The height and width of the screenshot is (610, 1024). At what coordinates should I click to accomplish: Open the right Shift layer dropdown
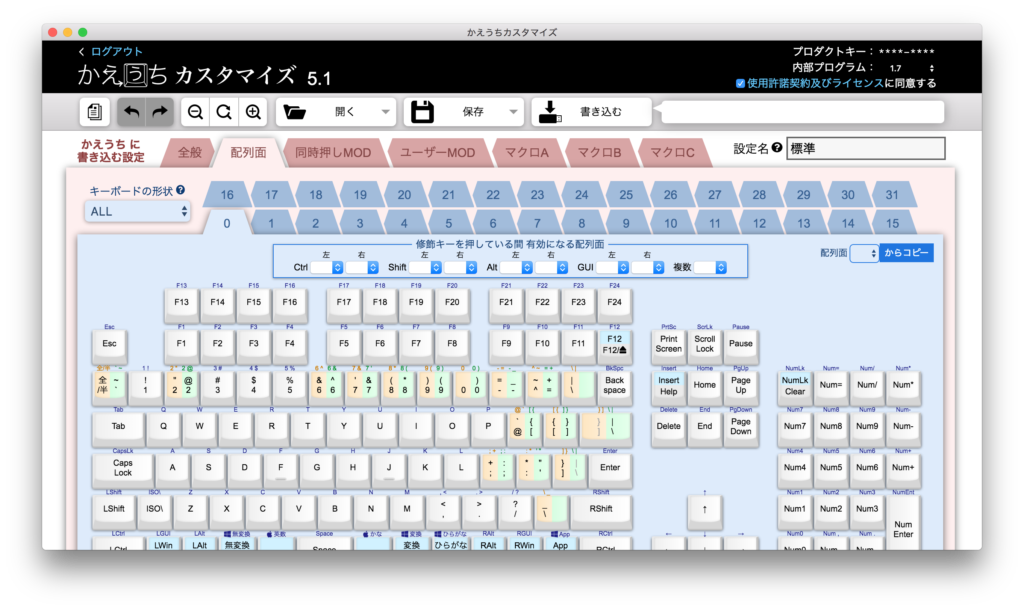(x=460, y=267)
